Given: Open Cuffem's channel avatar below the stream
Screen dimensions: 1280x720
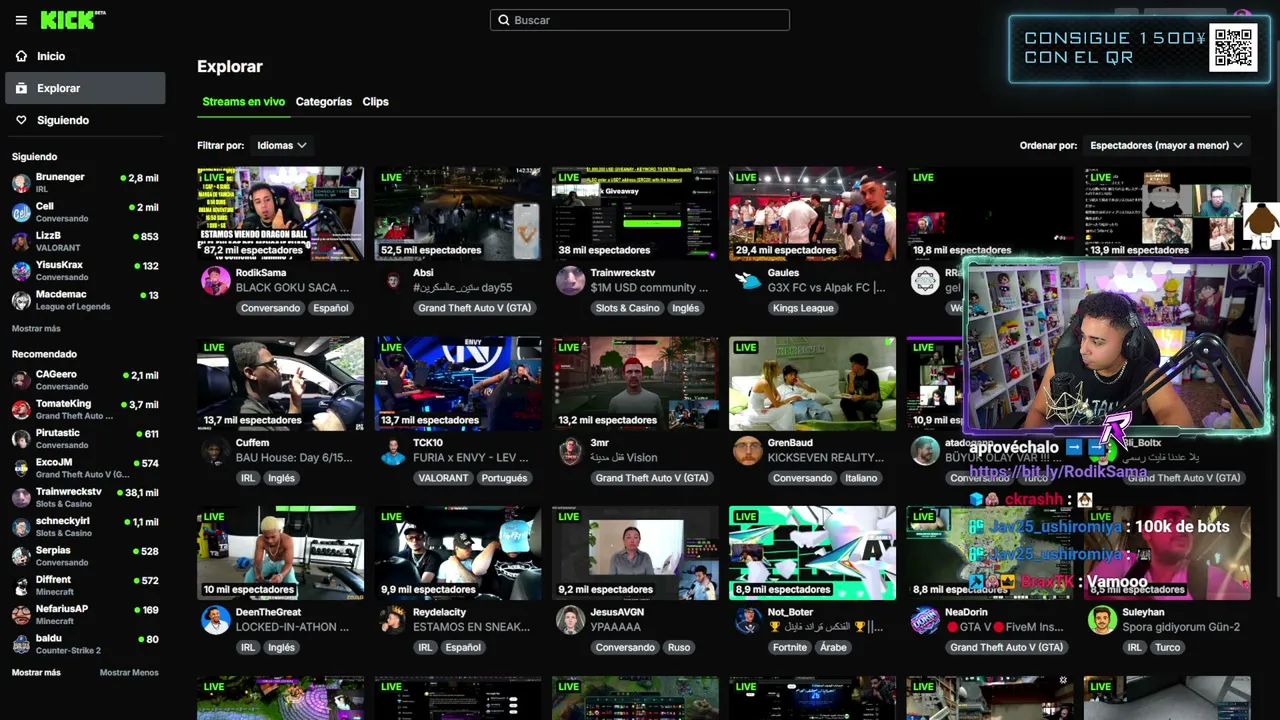Looking at the screenshot, I should click(x=216, y=451).
